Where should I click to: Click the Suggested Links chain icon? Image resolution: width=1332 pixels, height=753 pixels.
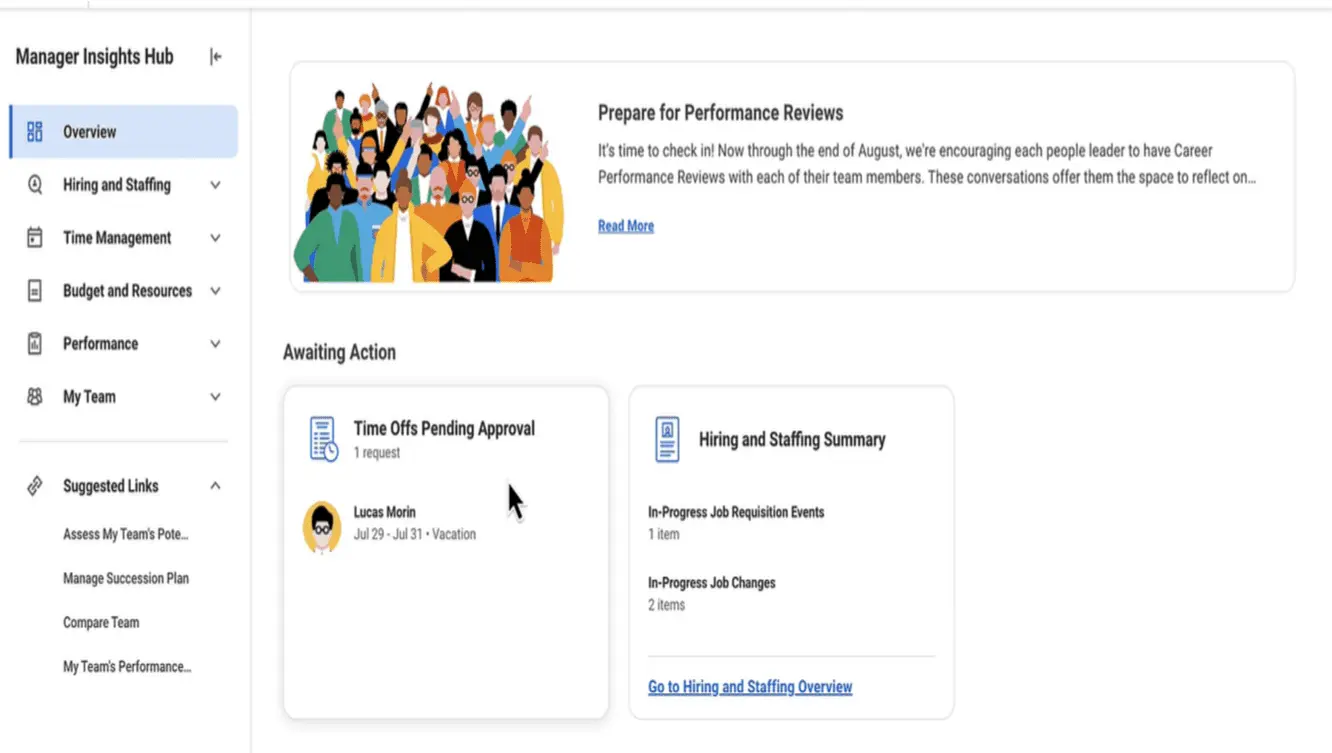pos(35,486)
